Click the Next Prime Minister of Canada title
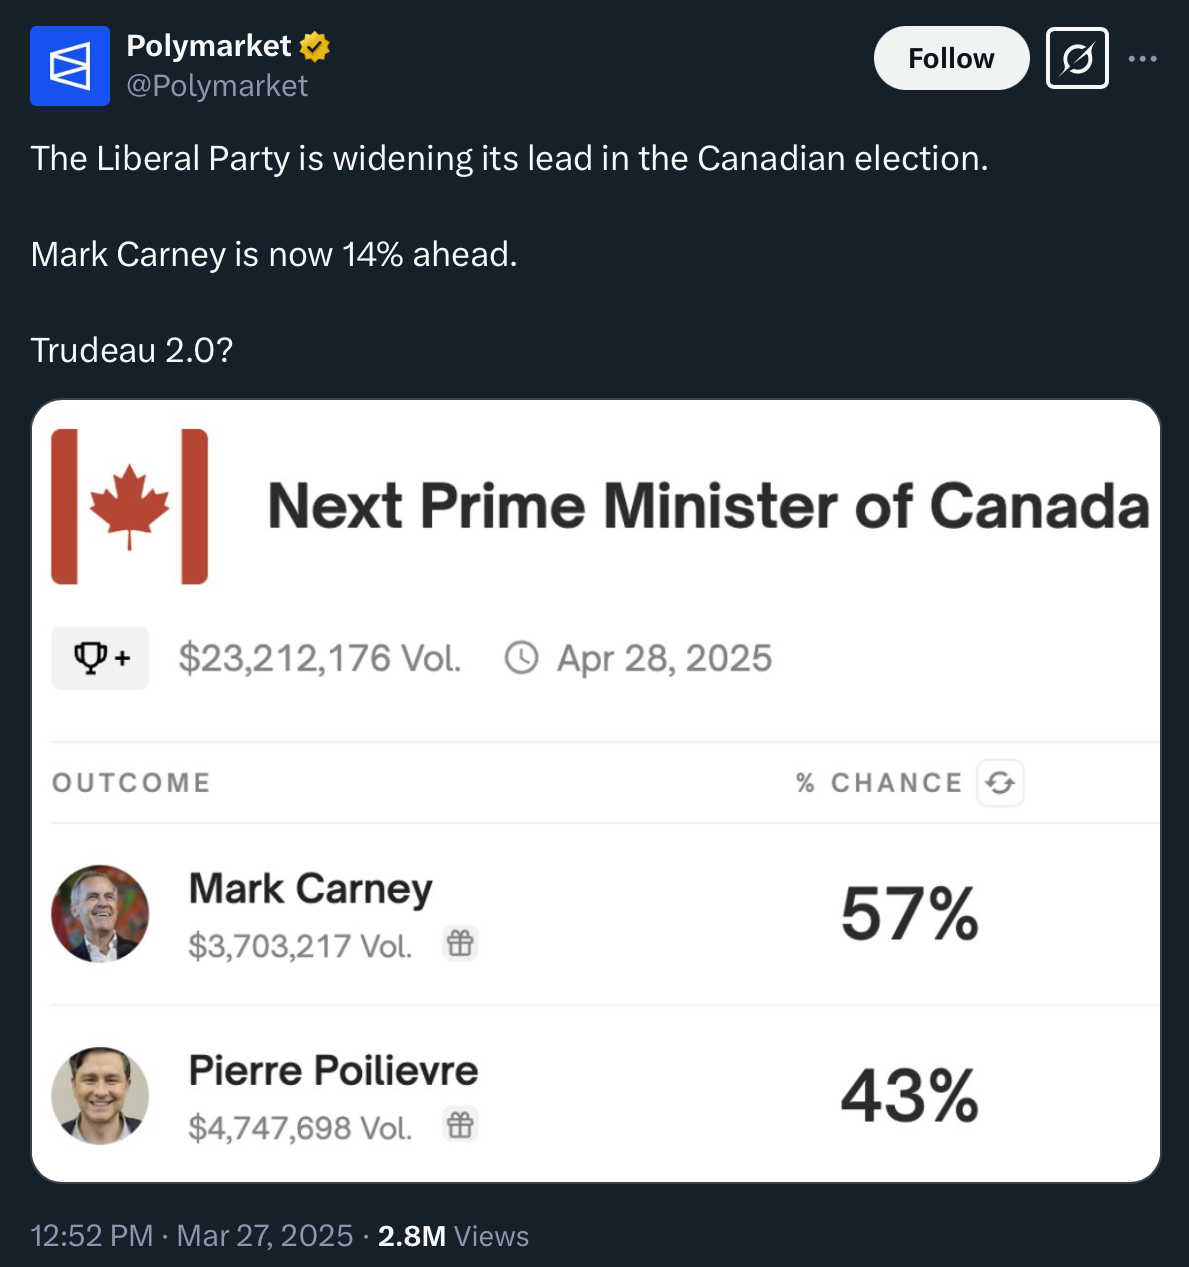1189x1267 pixels. pyautogui.click(x=708, y=505)
